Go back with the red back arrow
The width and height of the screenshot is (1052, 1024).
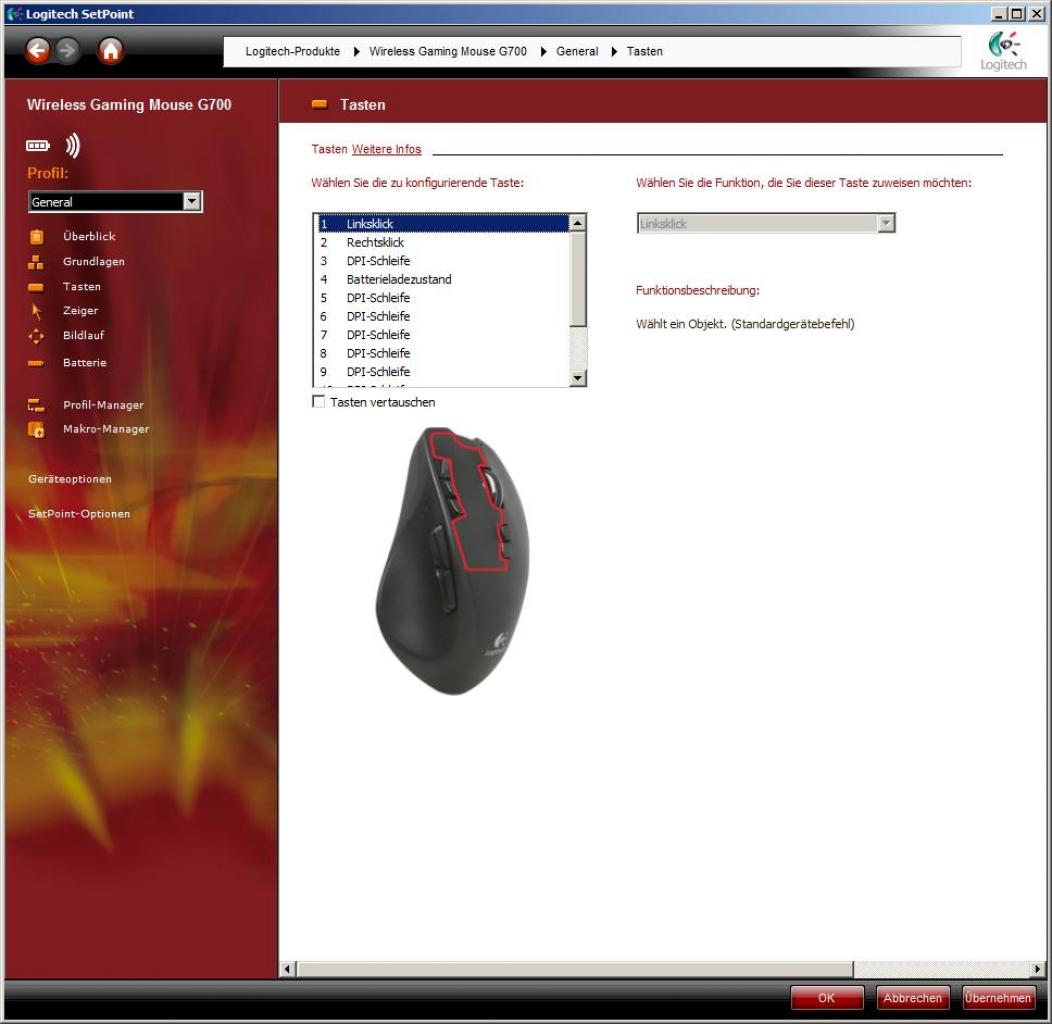pyautogui.click(x=38, y=50)
